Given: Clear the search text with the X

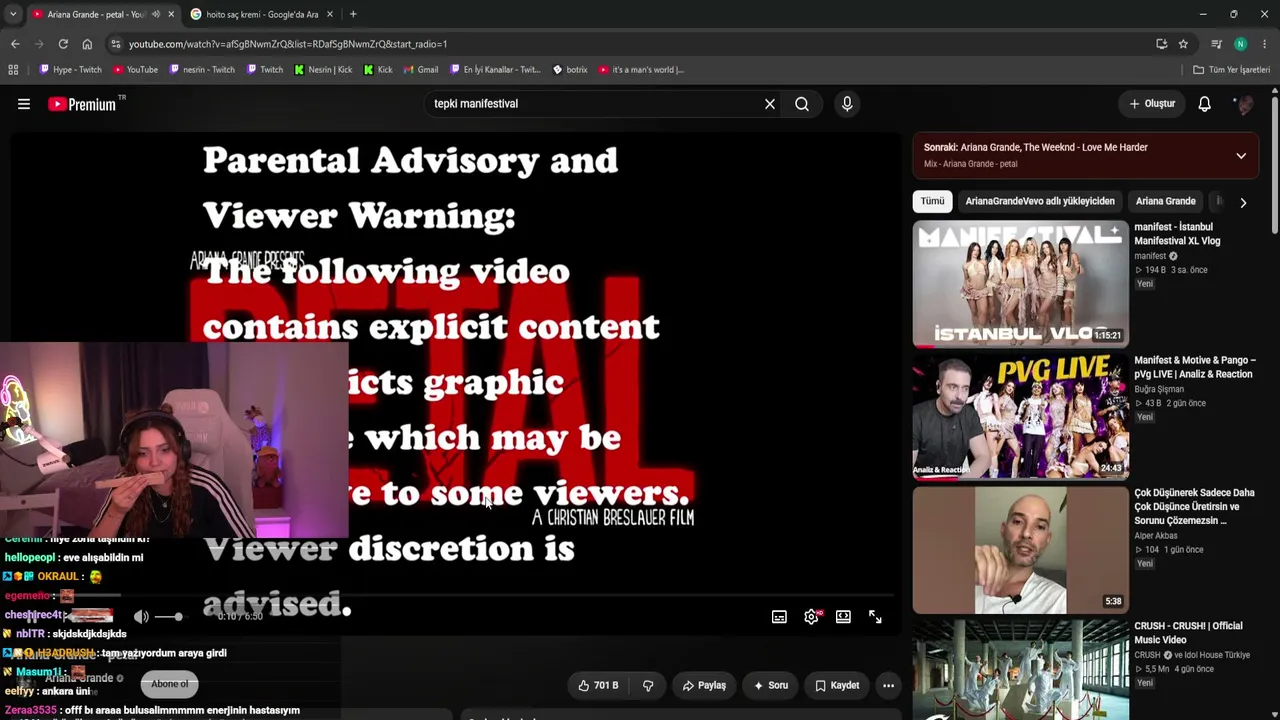Looking at the screenshot, I should click(x=770, y=104).
